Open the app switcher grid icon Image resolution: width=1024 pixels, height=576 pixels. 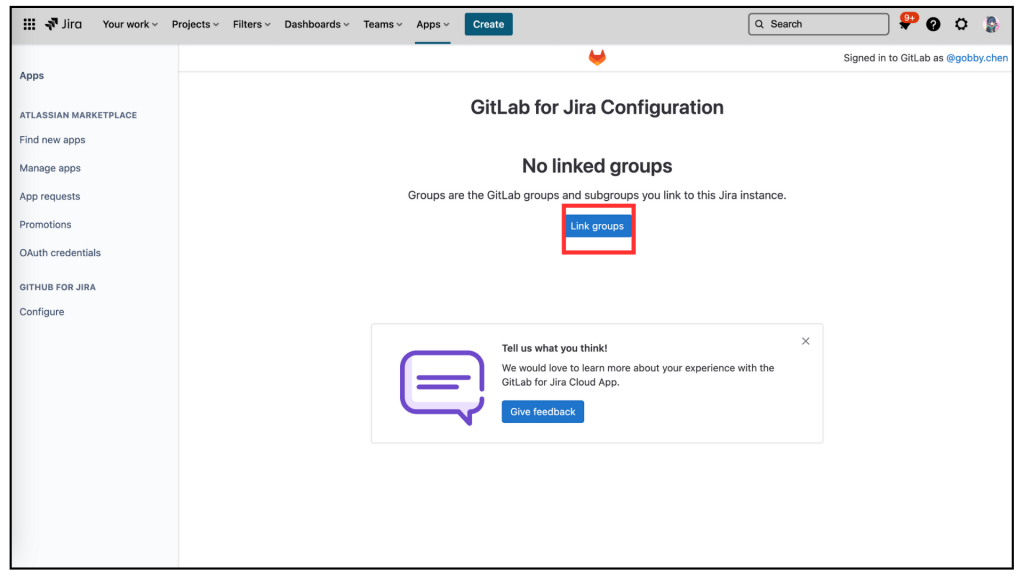29,24
